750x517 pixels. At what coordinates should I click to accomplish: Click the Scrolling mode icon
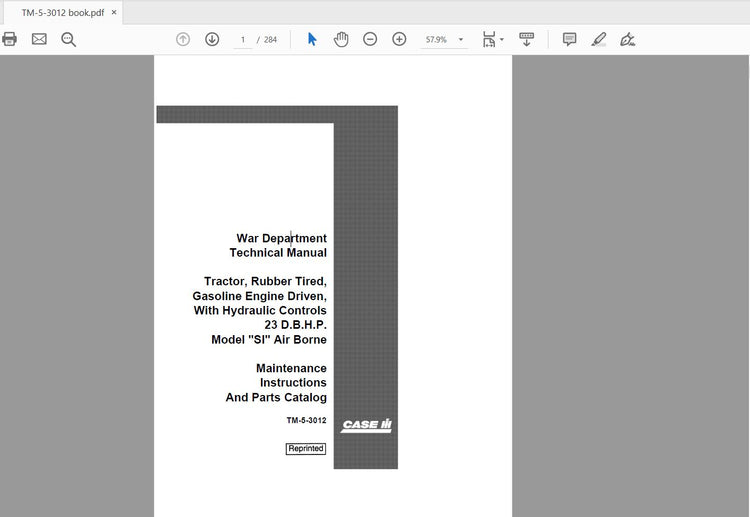click(527, 39)
